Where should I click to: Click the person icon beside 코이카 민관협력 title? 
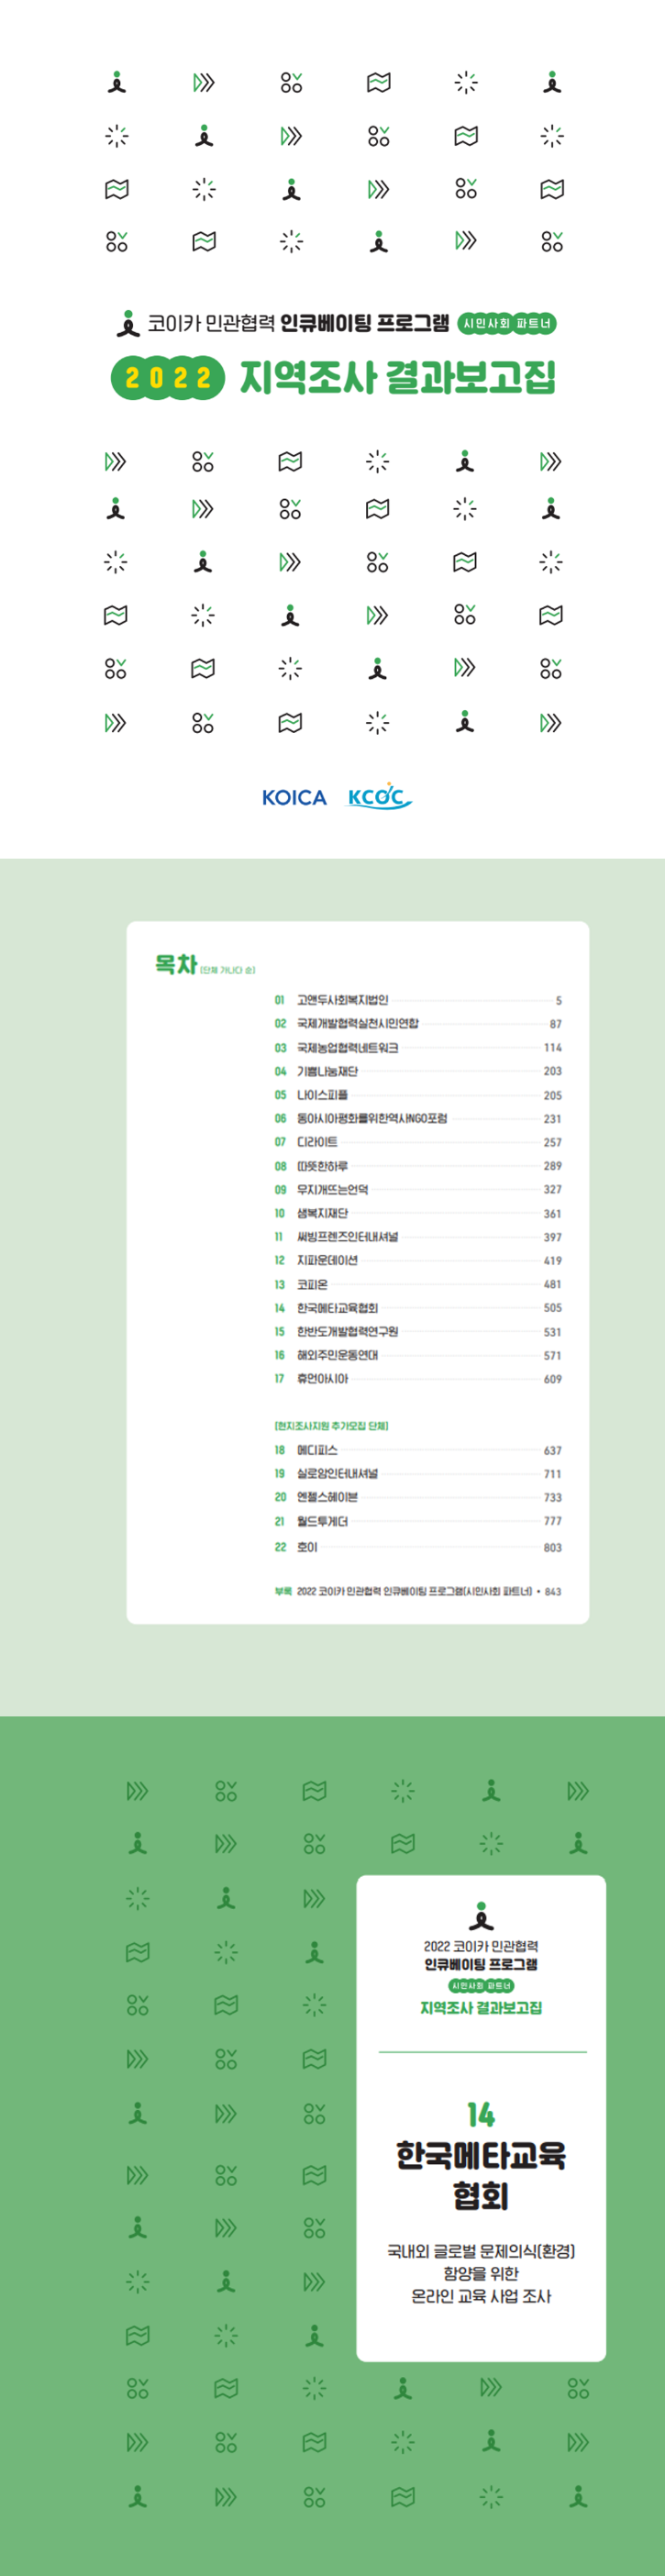127,323
